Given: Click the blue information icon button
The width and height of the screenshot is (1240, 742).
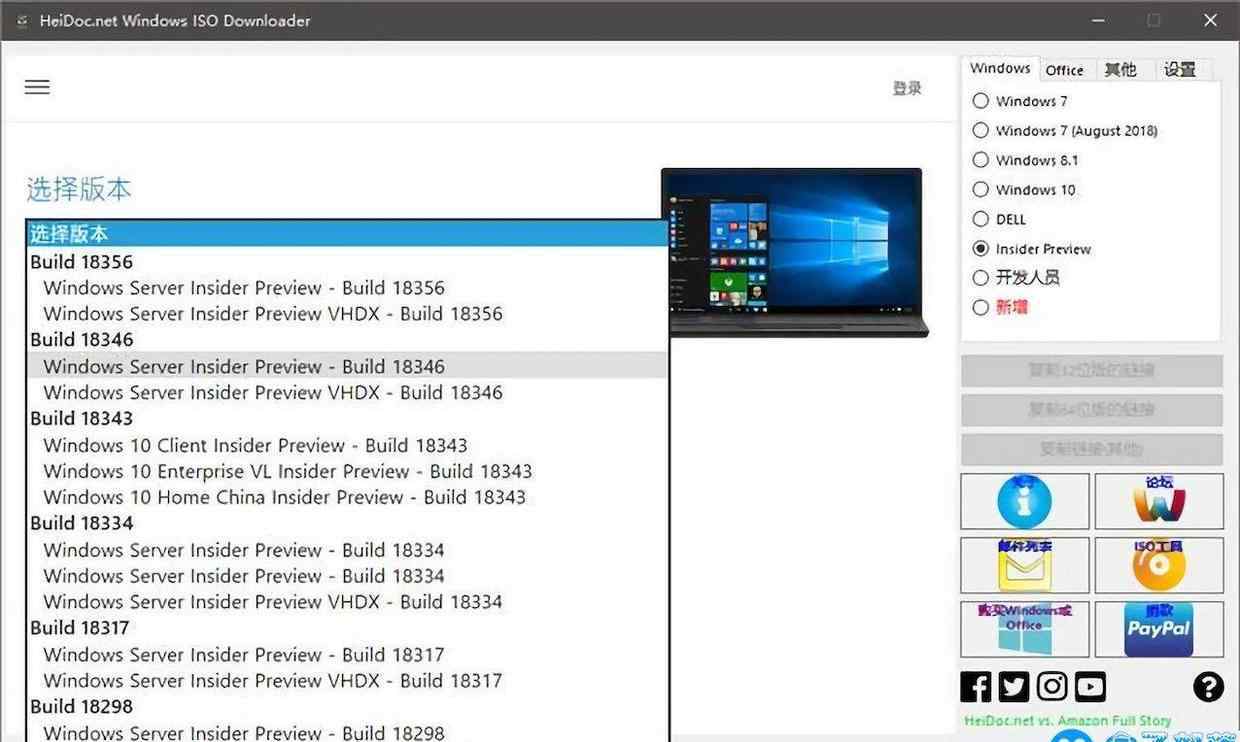Looking at the screenshot, I should click(1025, 501).
